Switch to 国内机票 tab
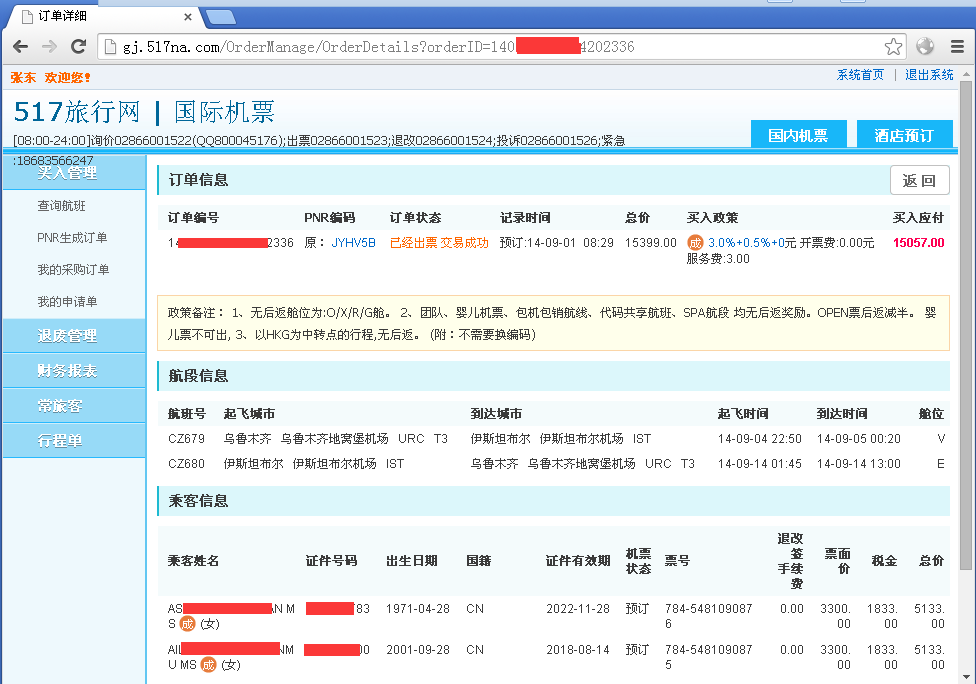 point(799,134)
